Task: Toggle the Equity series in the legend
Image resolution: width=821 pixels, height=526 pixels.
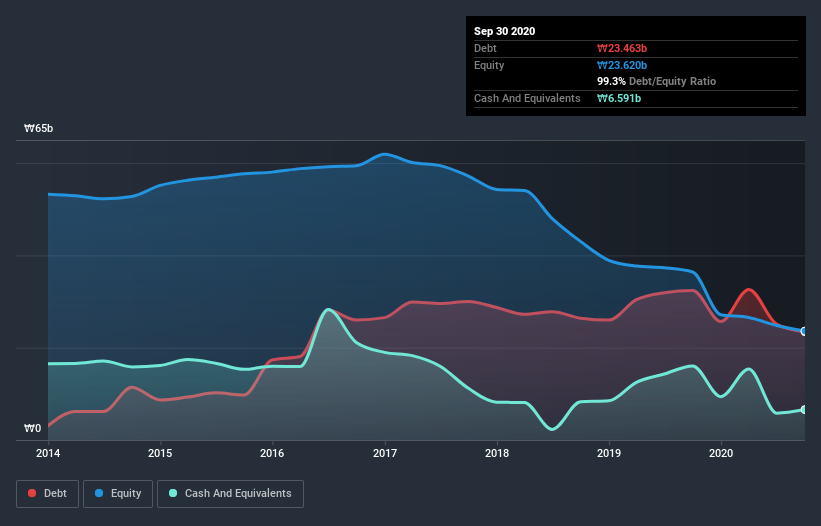Action: pyautogui.click(x=118, y=493)
